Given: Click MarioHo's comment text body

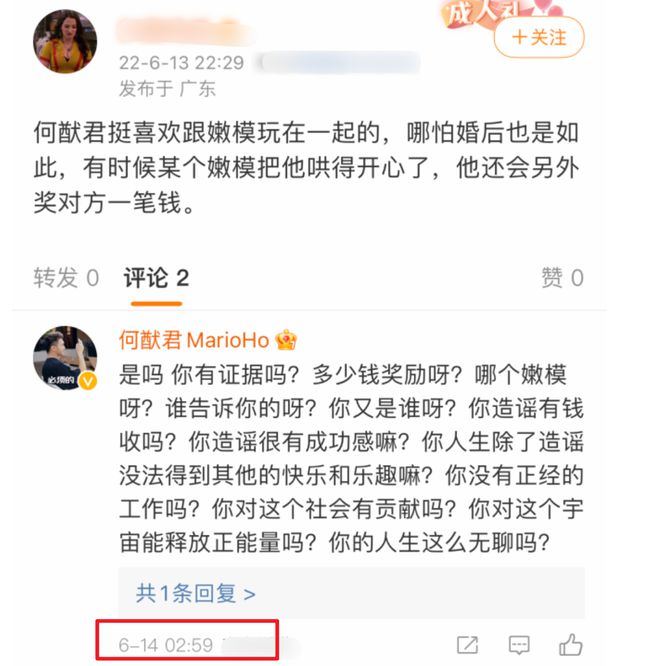Looking at the screenshot, I should click(x=351, y=459).
